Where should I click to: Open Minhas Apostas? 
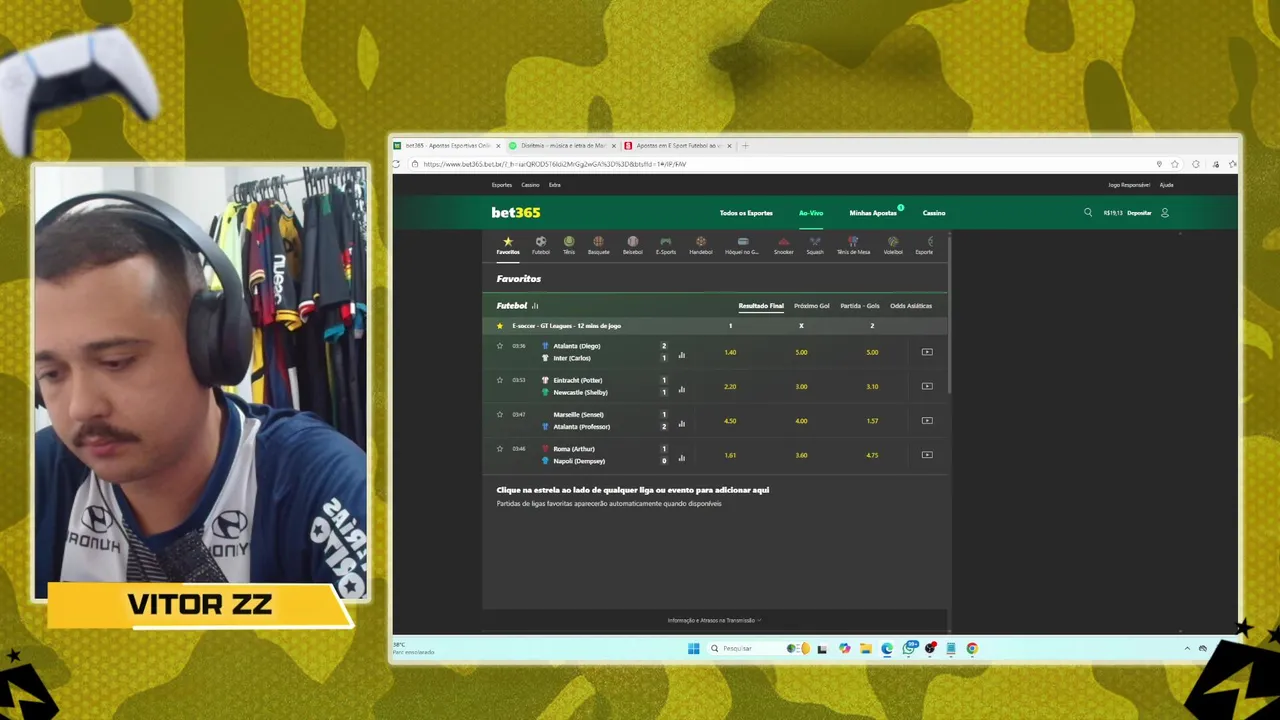[873, 213]
